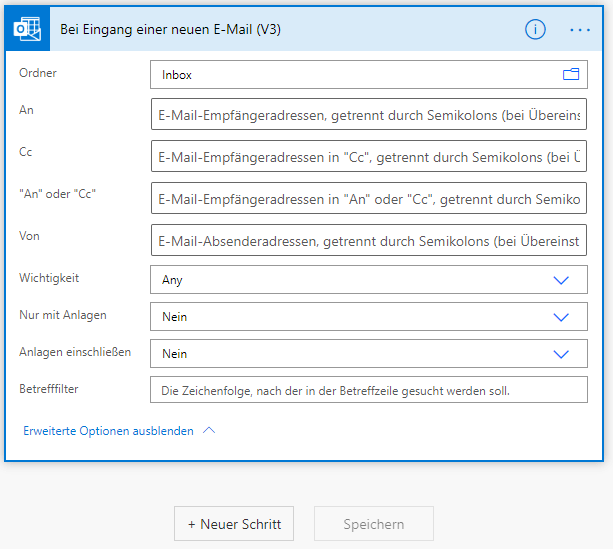Click the Betrefffilter label
Viewport: 613px width, 549px height.
click(x=49, y=389)
